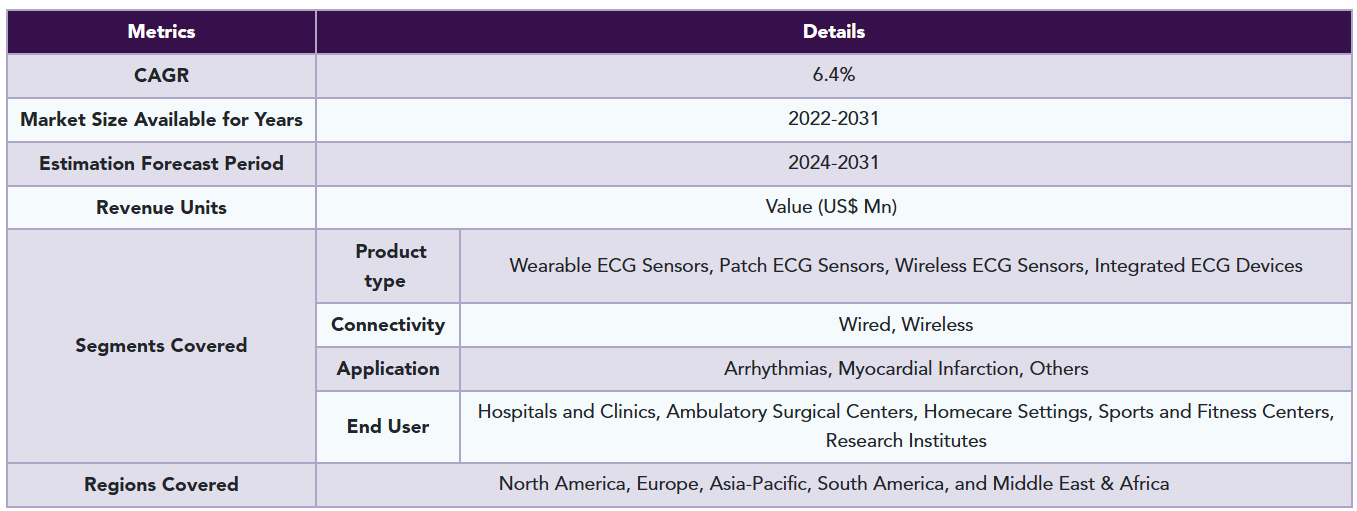The width and height of the screenshot is (1357, 511).
Task: Click the 2022-2031 value cell
Action: pos(834,119)
